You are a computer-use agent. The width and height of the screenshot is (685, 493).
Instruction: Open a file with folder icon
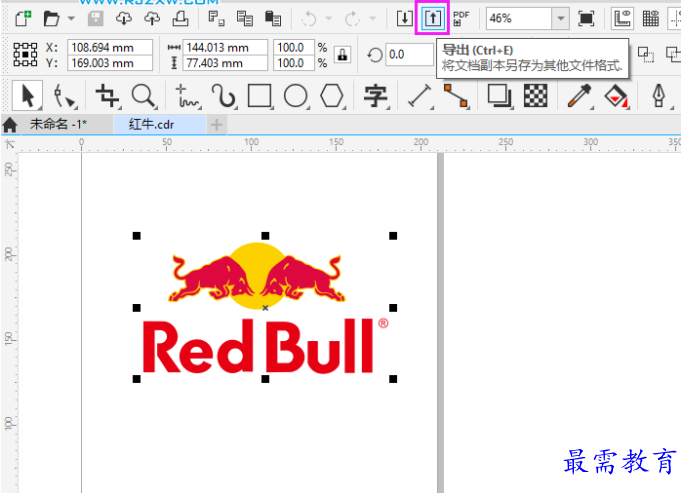[51, 18]
